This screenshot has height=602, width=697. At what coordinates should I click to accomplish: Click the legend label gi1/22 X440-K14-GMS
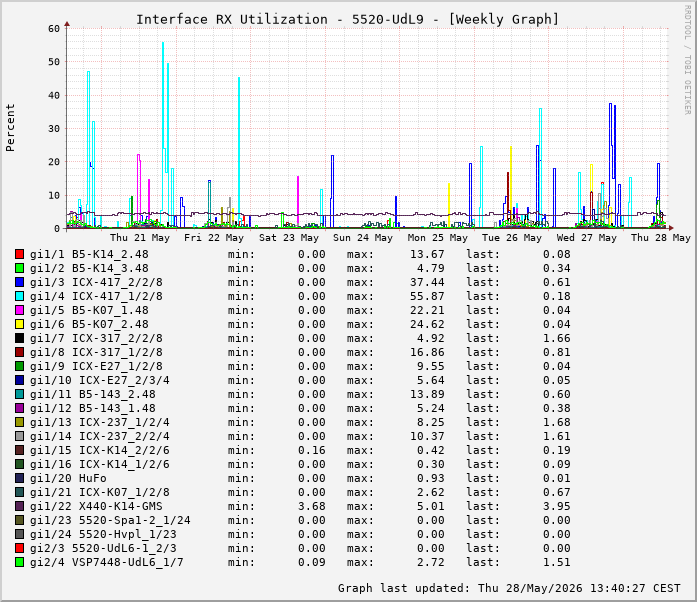(96, 506)
